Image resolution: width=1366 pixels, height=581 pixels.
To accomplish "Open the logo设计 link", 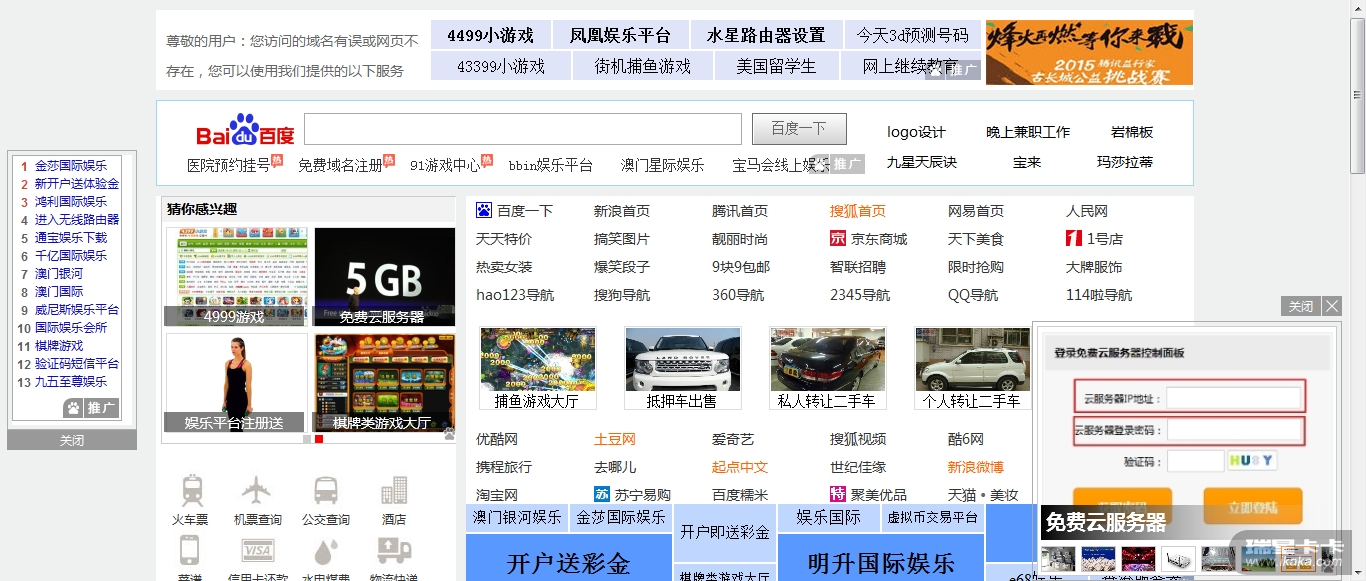I will click(x=916, y=132).
